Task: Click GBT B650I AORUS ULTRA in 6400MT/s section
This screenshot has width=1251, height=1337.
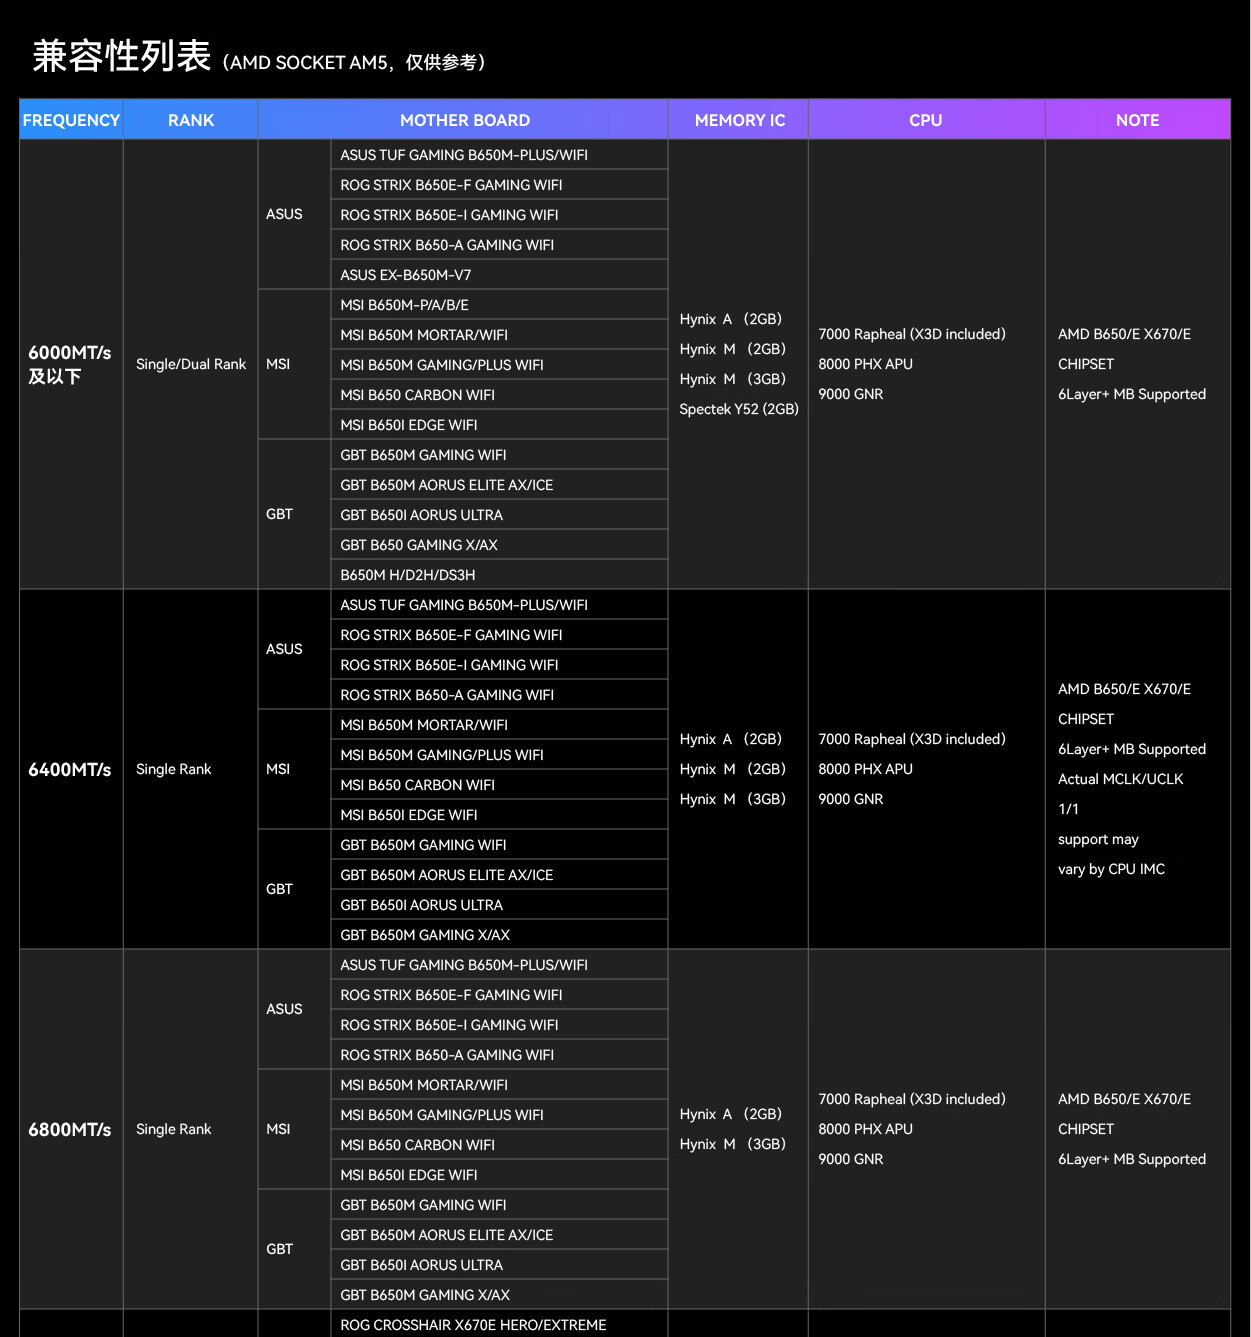Action: (499, 904)
